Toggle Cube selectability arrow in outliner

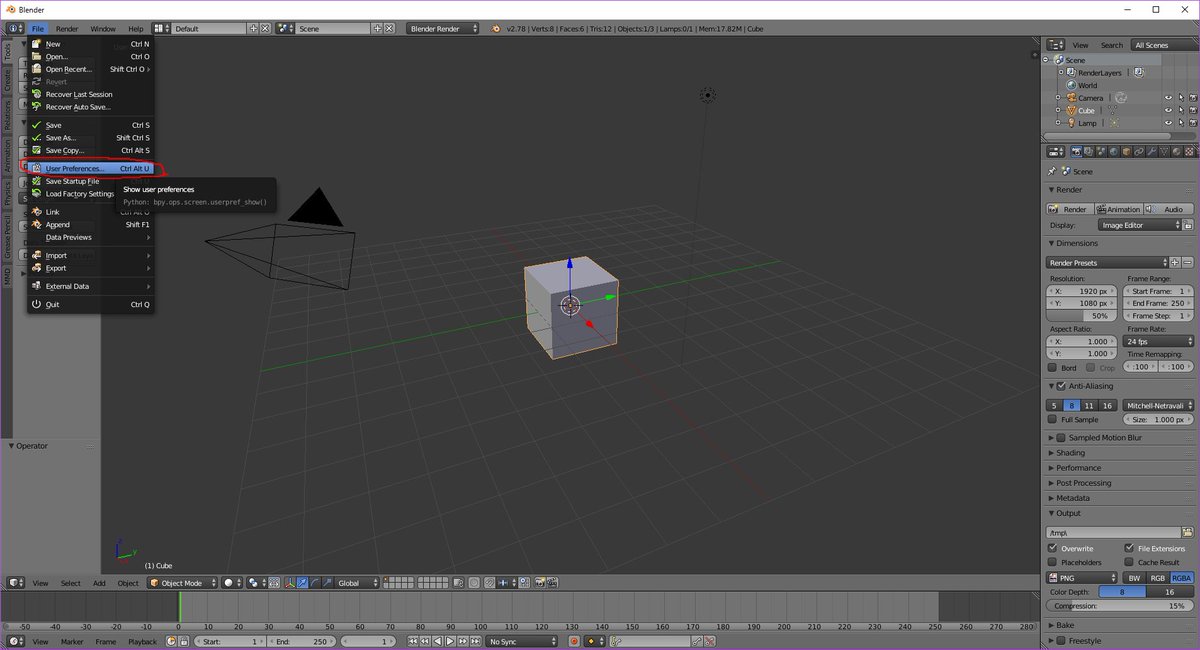(1180, 110)
